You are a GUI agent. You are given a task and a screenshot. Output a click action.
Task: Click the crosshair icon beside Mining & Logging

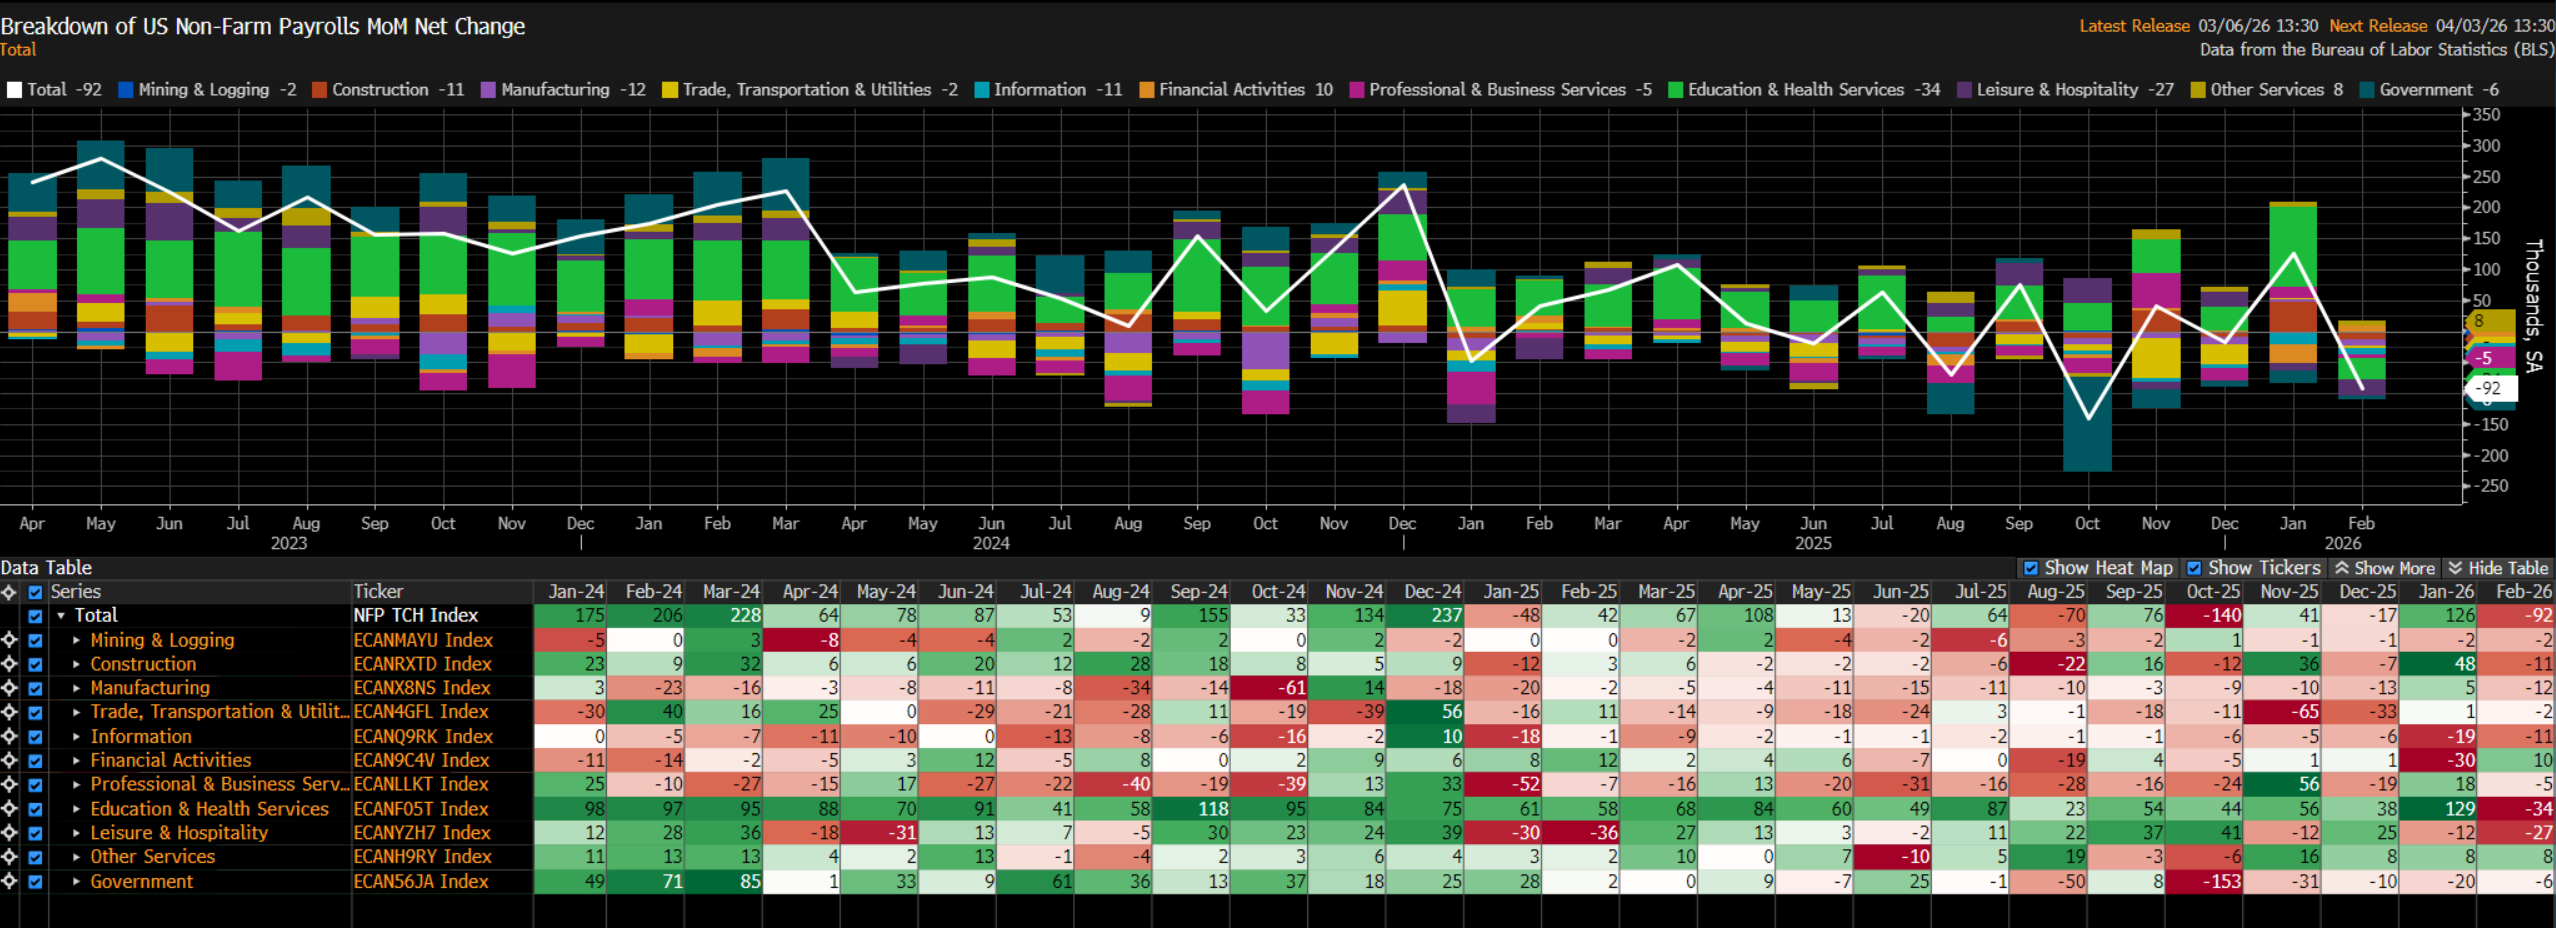click(9, 640)
